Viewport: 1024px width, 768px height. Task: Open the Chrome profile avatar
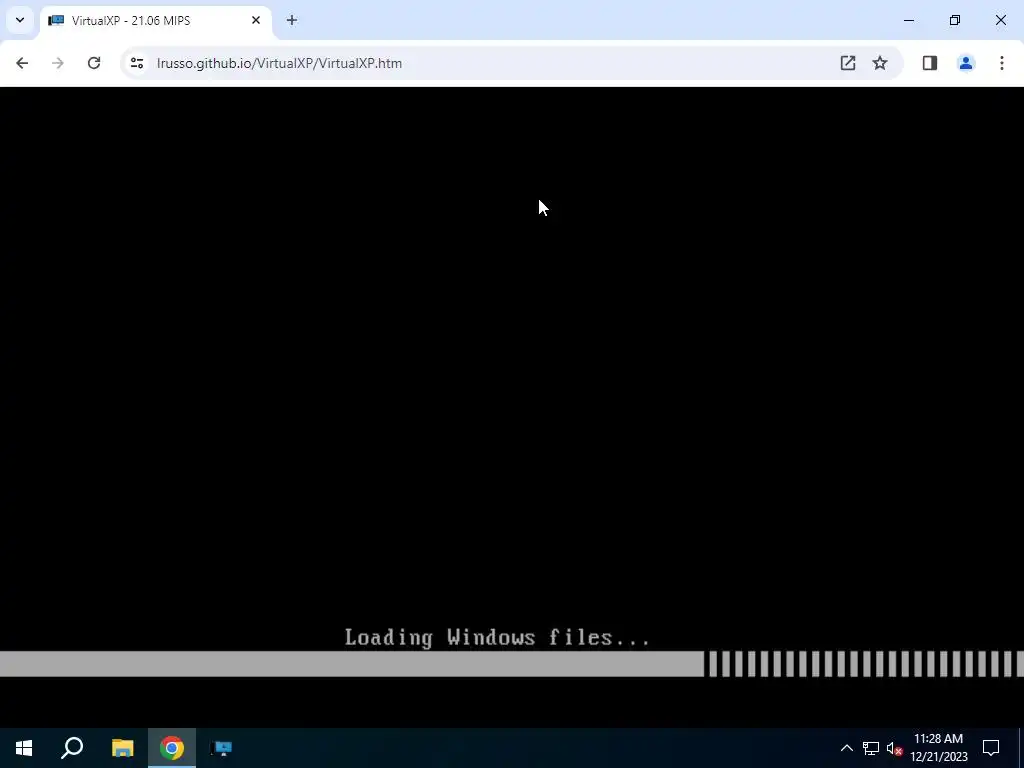point(966,63)
